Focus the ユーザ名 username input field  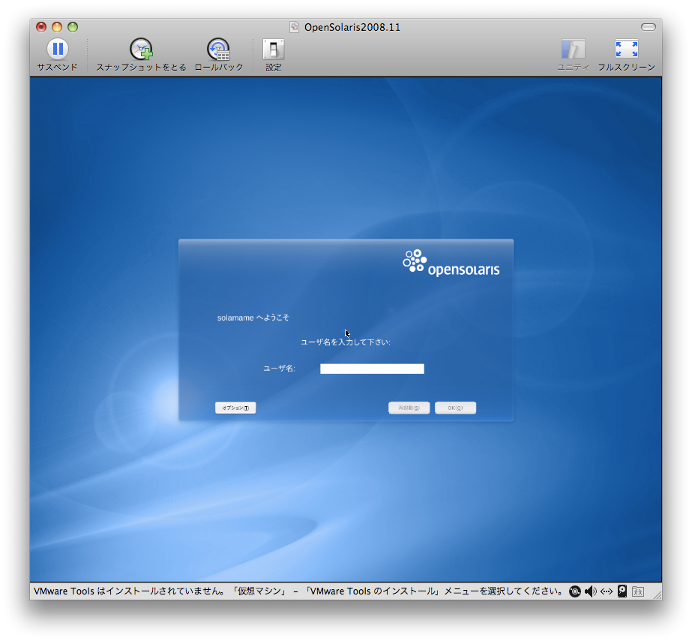(372, 369)
